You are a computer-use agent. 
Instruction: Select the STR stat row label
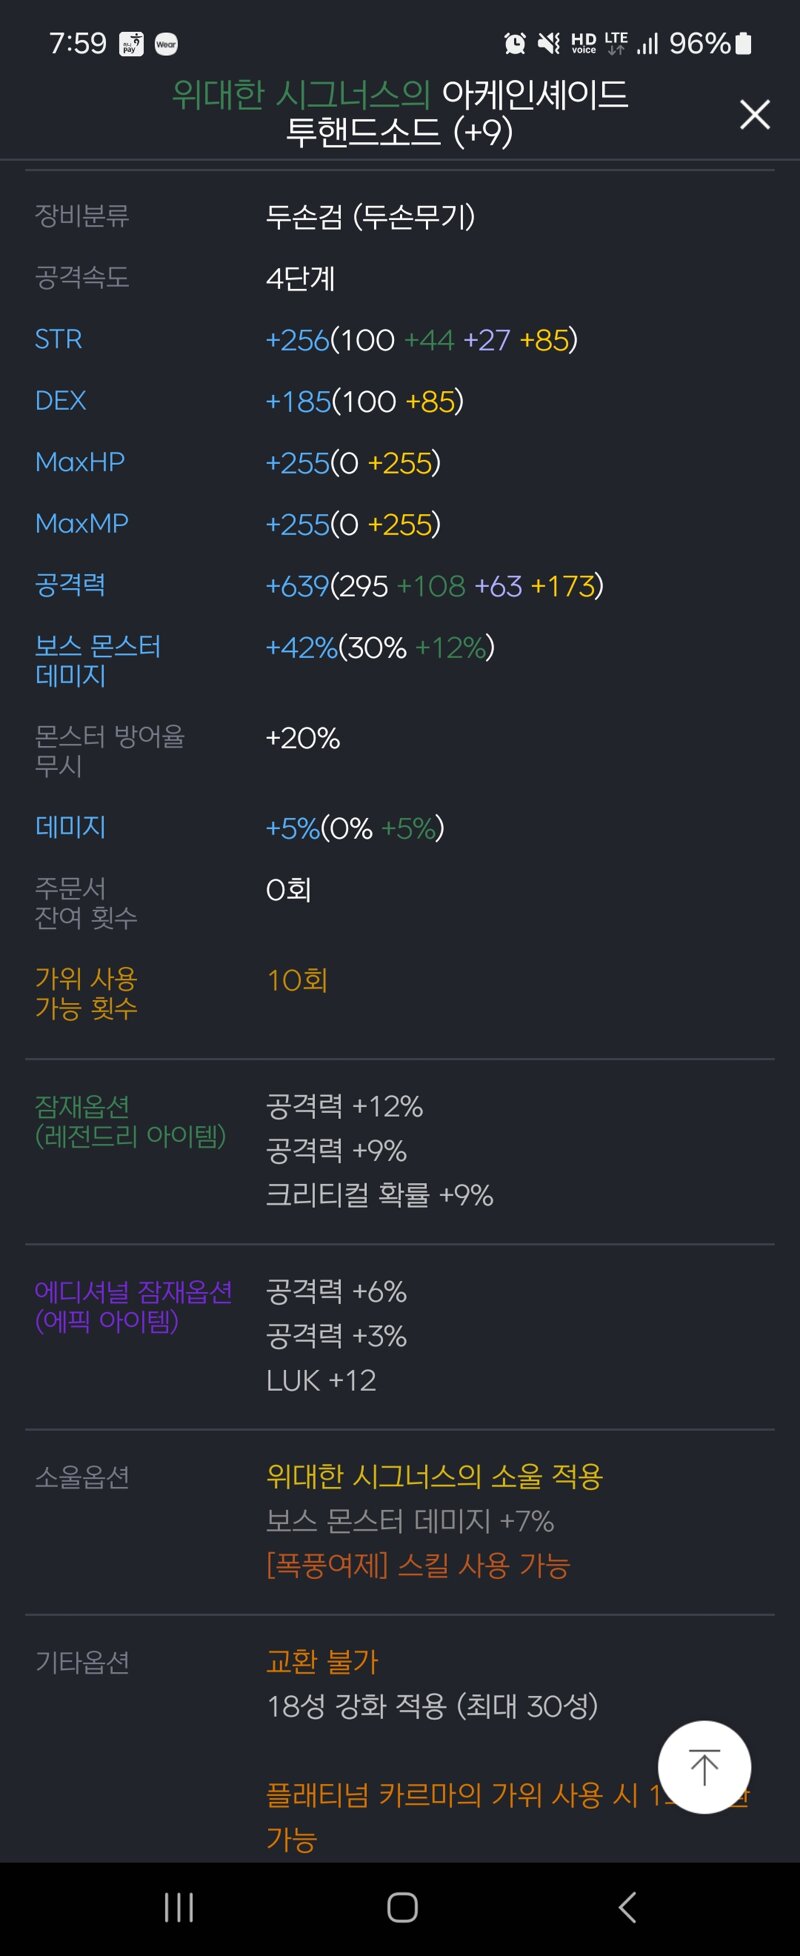(x=59, y=339)
